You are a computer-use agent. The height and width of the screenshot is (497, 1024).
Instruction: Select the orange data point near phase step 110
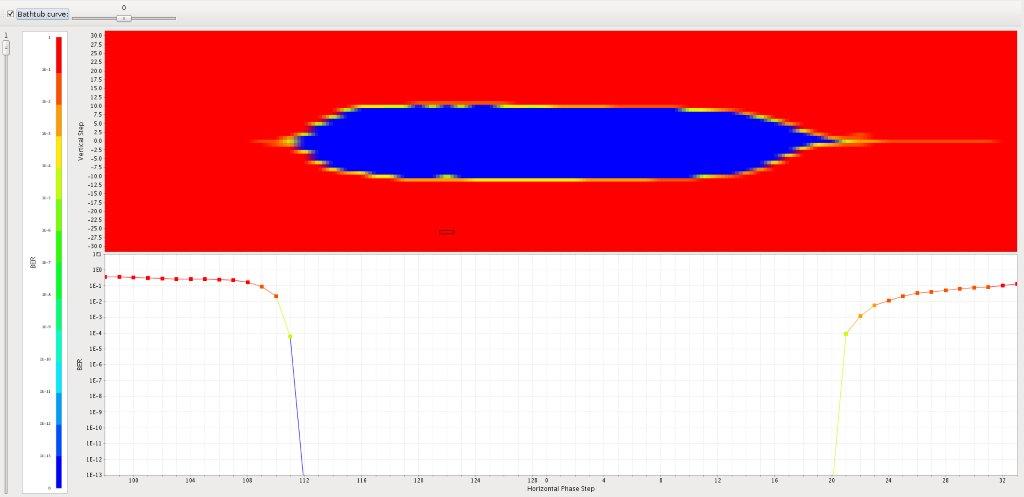[276, 296]
